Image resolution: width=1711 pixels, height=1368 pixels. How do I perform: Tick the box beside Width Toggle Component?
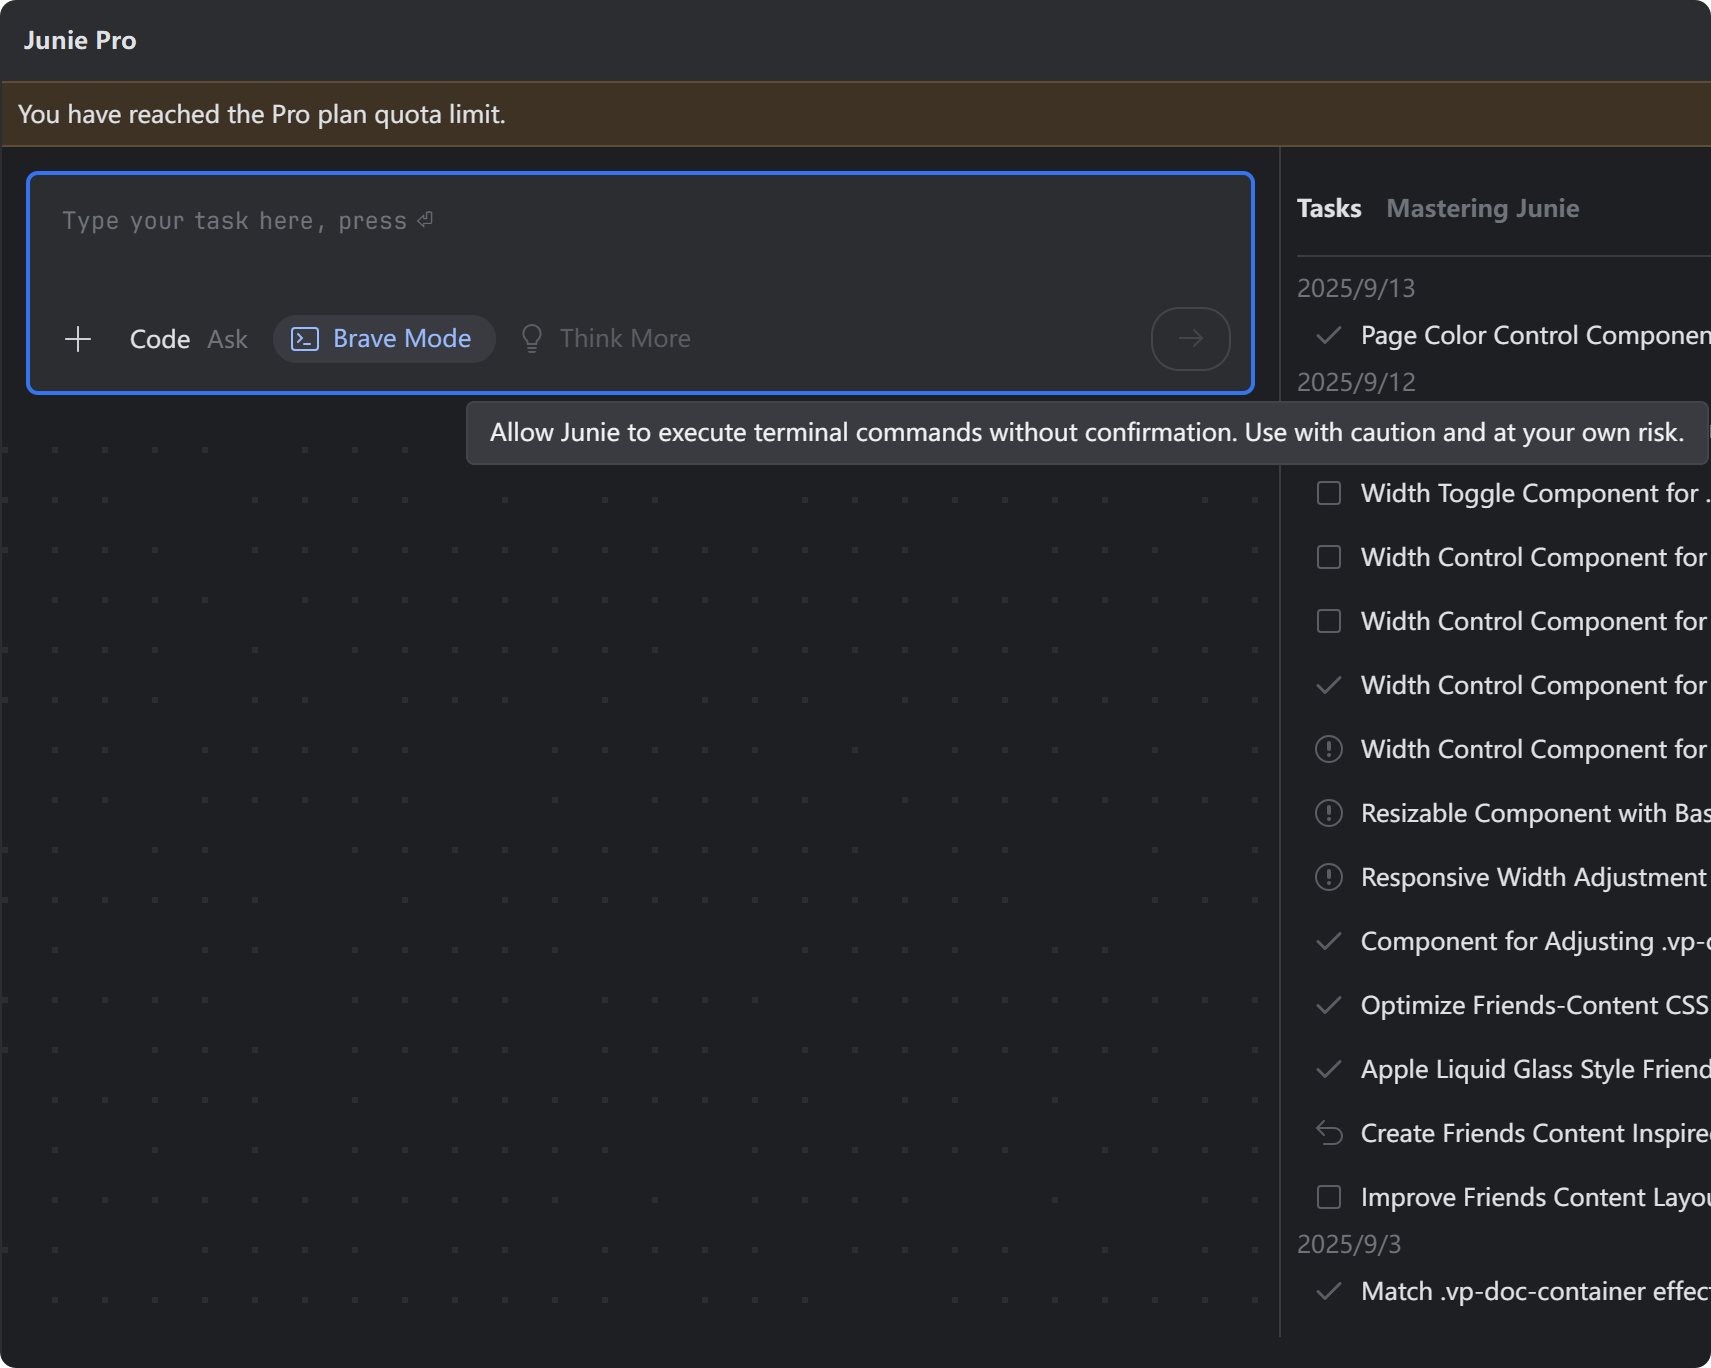[x=1328, y=493]
